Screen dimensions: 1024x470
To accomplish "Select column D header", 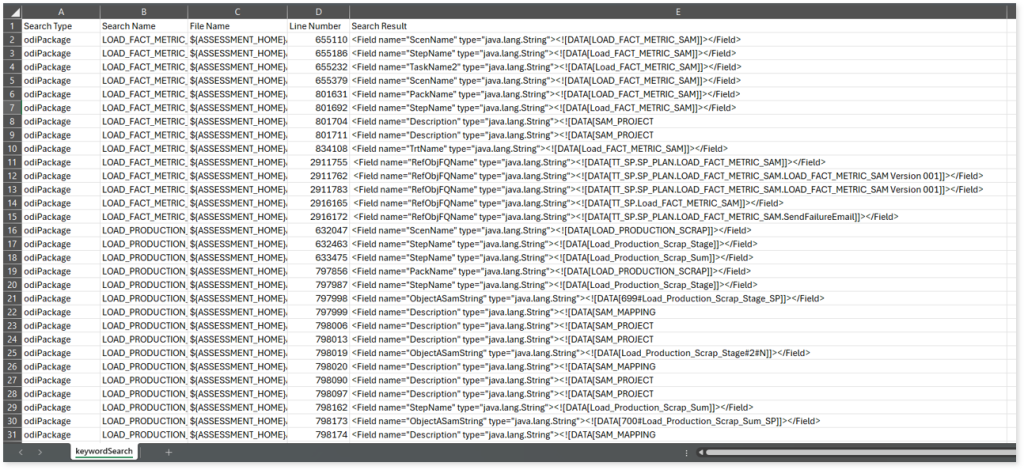I will (318, 11).
